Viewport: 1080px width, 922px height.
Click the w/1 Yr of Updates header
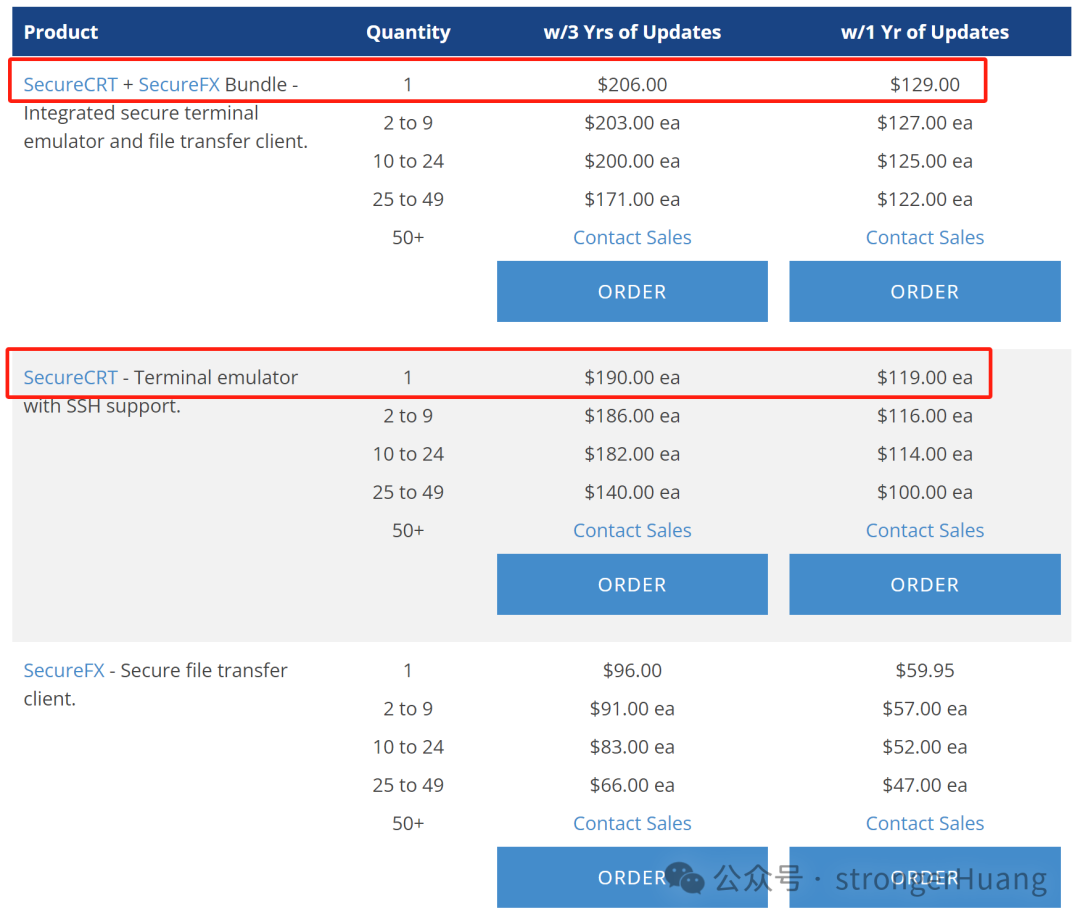pyautogui.click(x=925, y=32)
